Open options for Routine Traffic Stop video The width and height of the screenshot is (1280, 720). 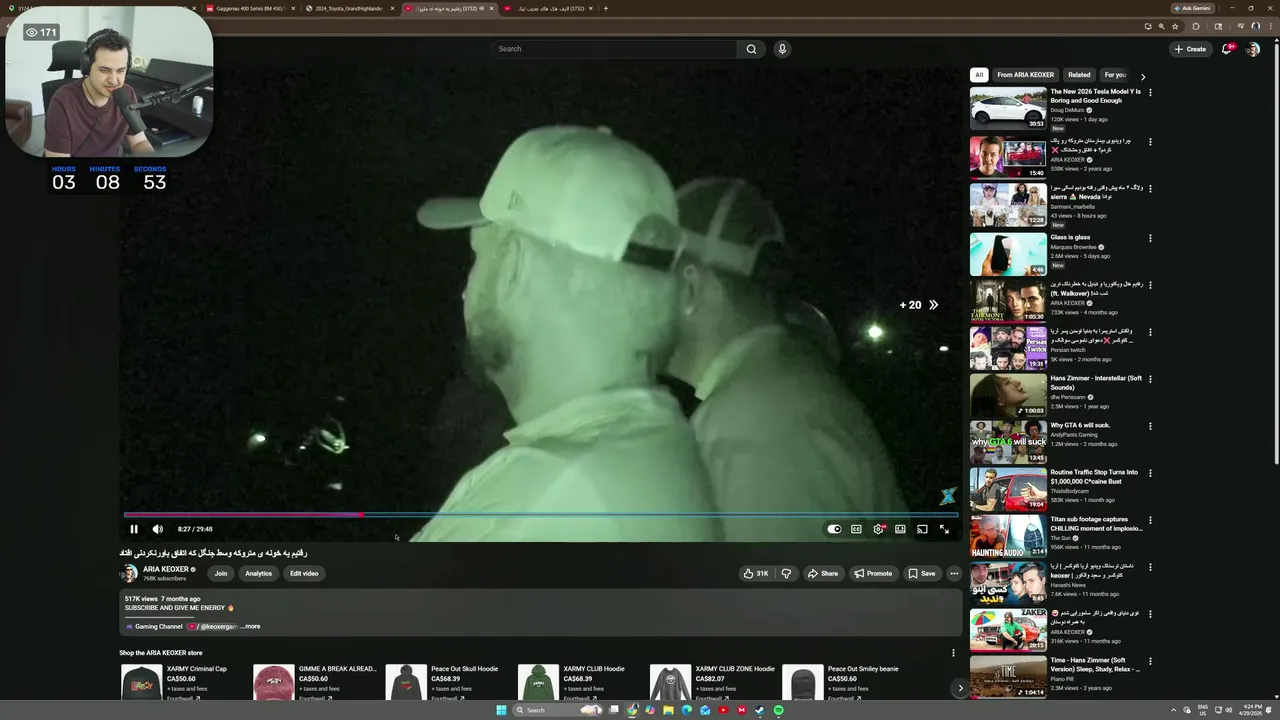[x=1150, y=473]
